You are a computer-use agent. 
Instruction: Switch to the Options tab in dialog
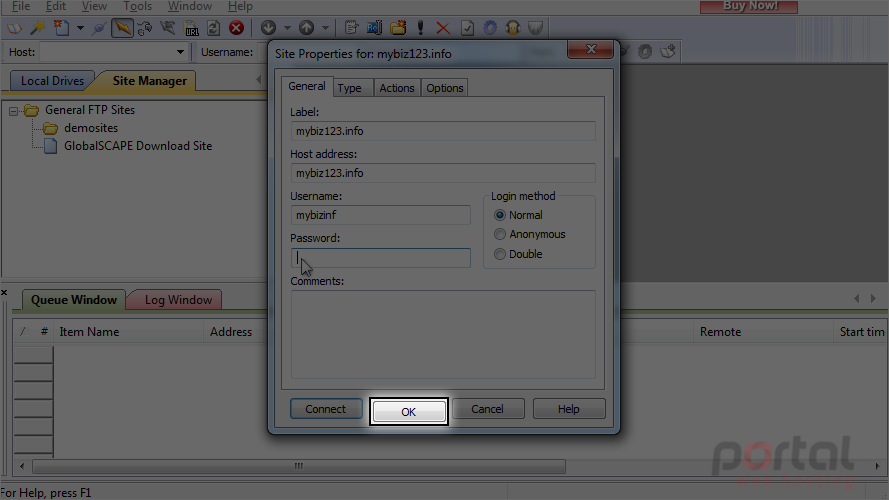[x=444, y=88]
